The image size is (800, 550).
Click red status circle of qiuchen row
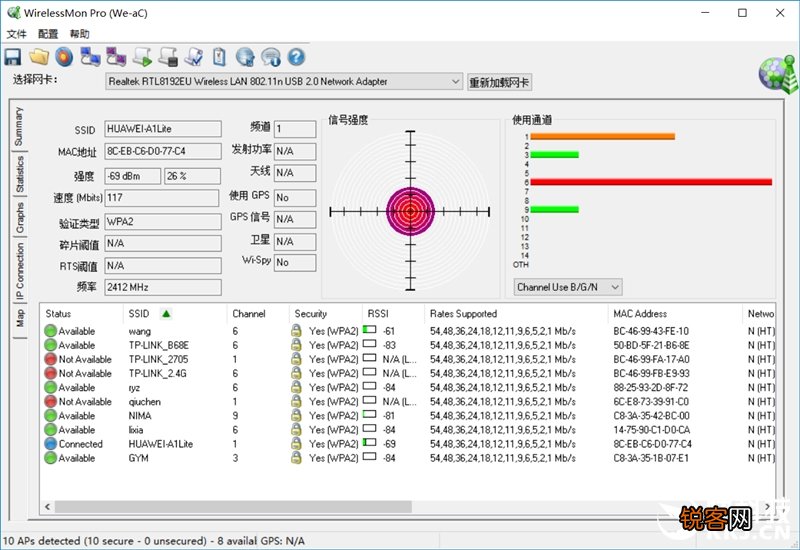(51, 402)
